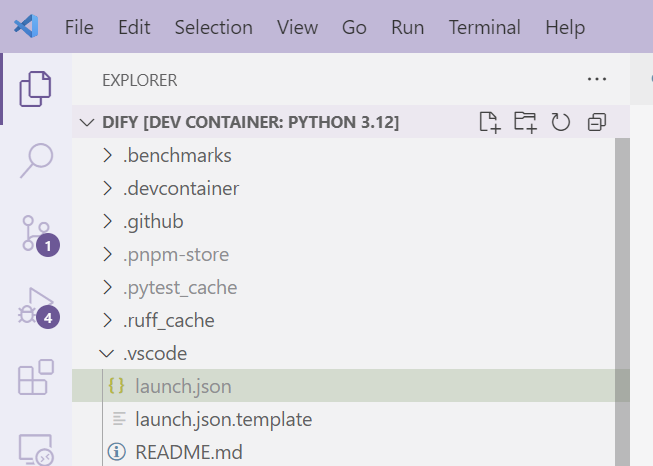Open the Explorer view icon

pyautogui.click(x=35, y=89)
